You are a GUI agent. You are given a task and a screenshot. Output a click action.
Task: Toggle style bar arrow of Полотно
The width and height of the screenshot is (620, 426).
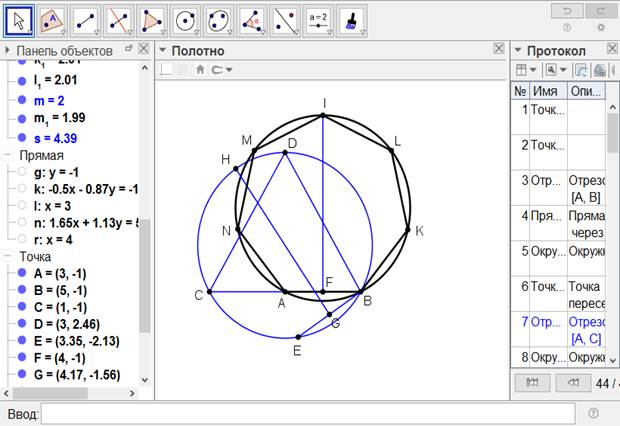[x=162, y=50]
